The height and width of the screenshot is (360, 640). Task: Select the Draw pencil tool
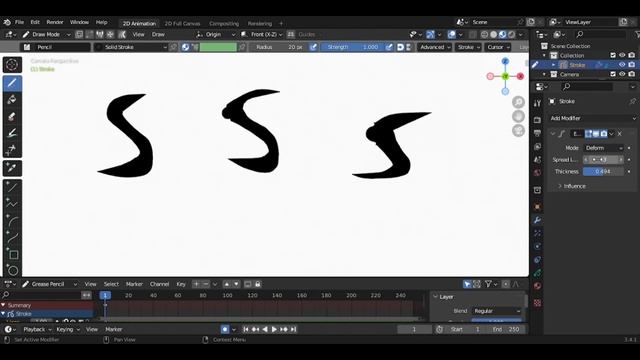coord(12,83)
